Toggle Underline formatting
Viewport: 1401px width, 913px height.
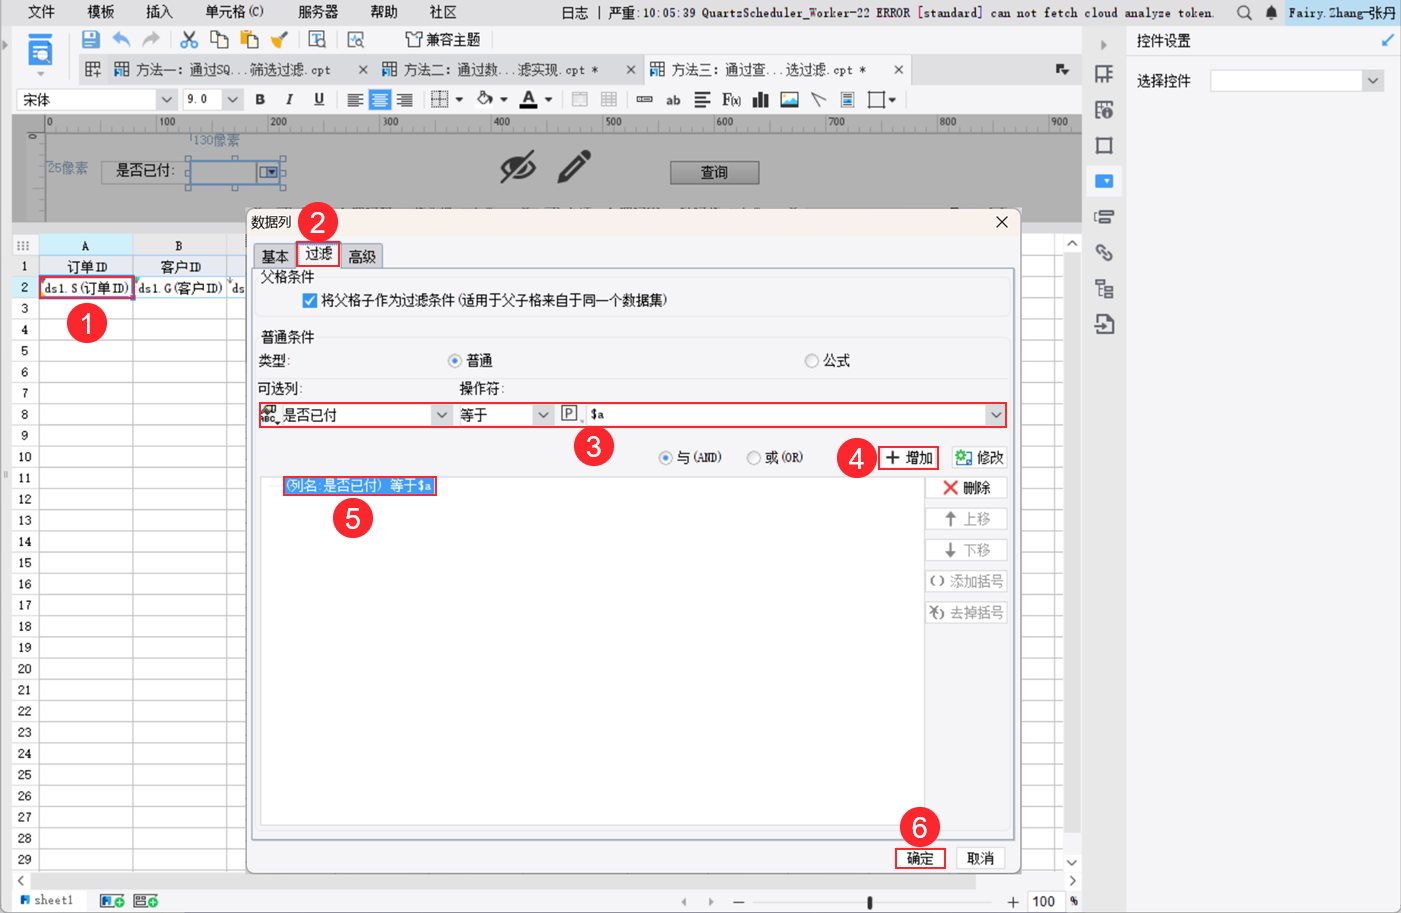[319, 99]
